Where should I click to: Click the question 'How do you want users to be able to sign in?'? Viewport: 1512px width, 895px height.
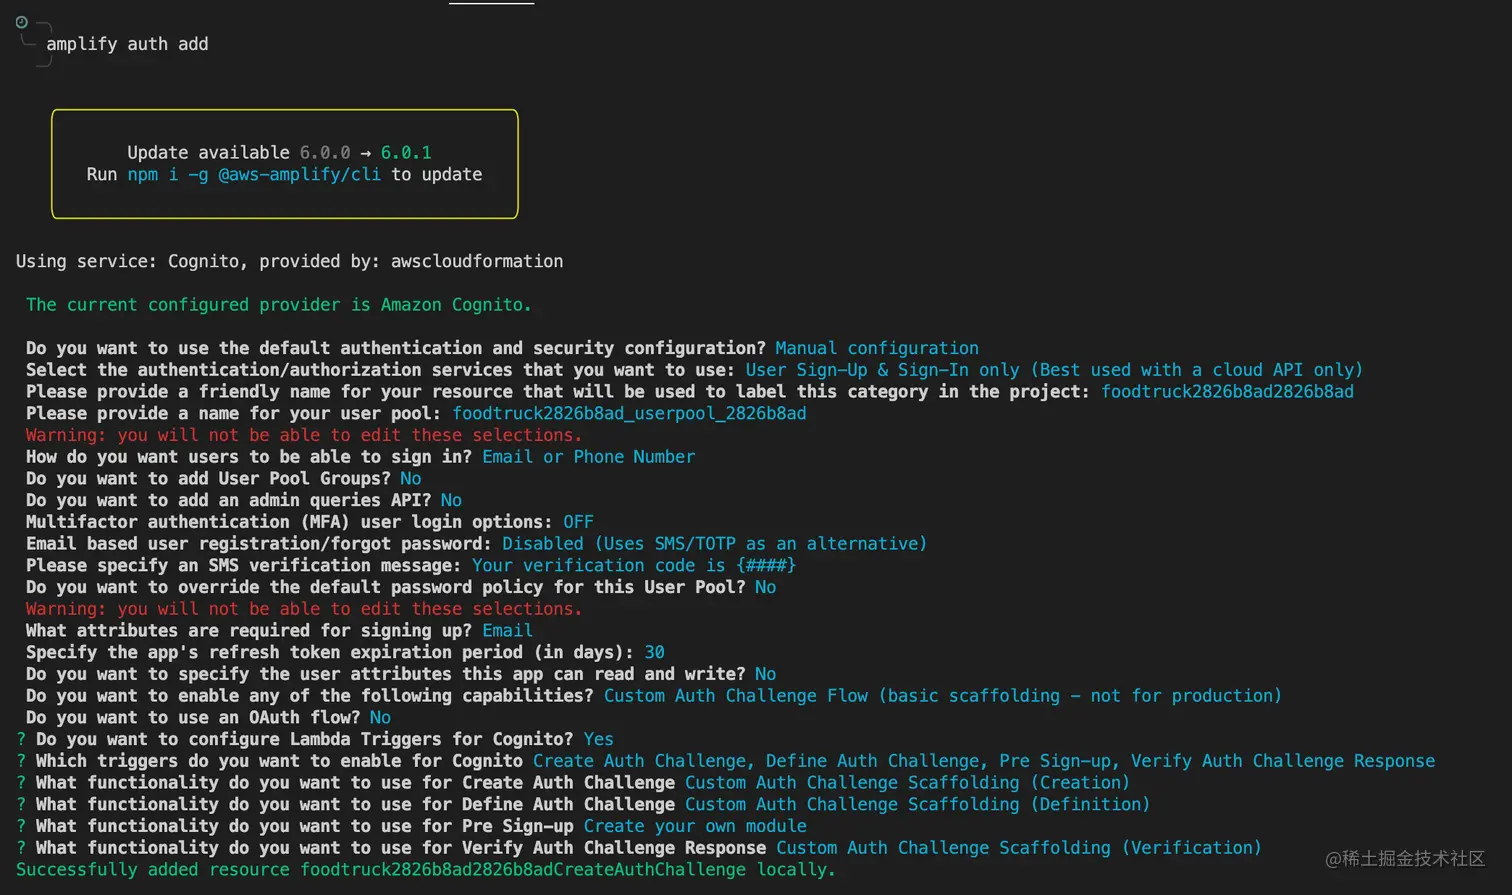249,457
